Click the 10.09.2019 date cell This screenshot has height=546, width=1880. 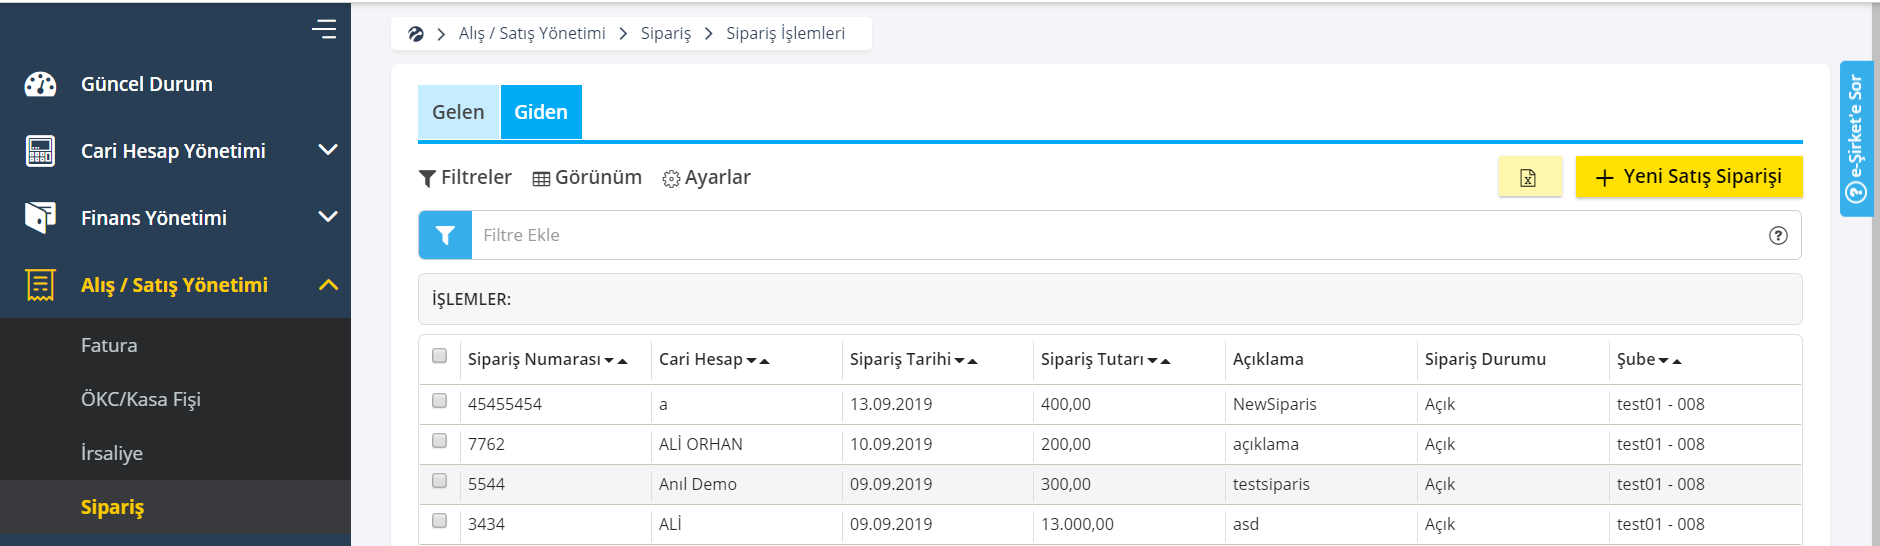[891, 444]
